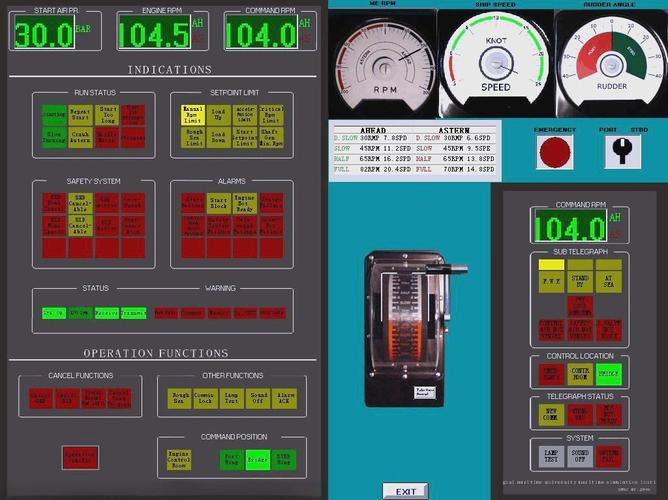668x500 pixels.
Task: Select STBD Wing command position
Action: [x=286, y=460]
